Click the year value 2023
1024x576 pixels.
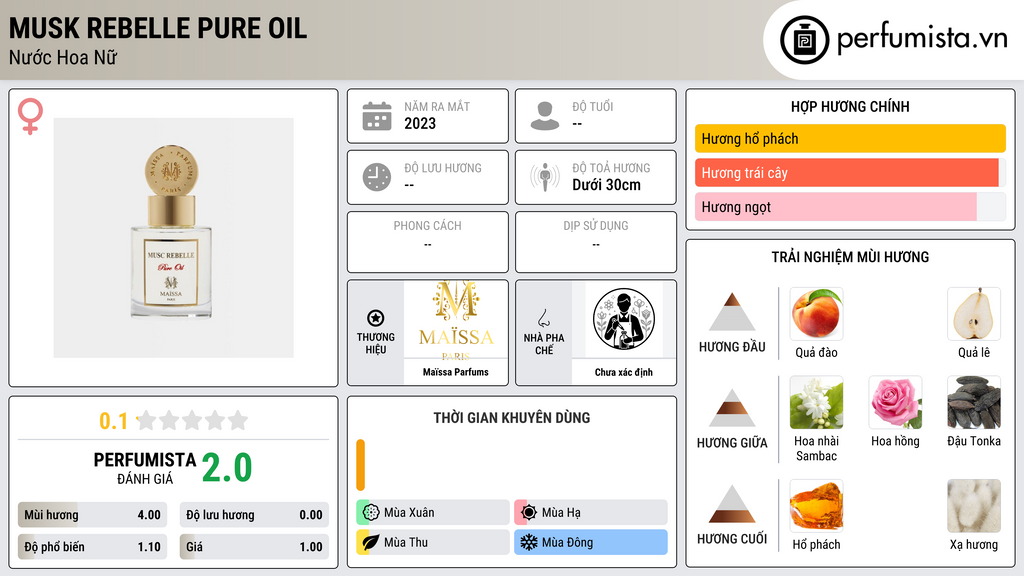[x=420, y=123]
